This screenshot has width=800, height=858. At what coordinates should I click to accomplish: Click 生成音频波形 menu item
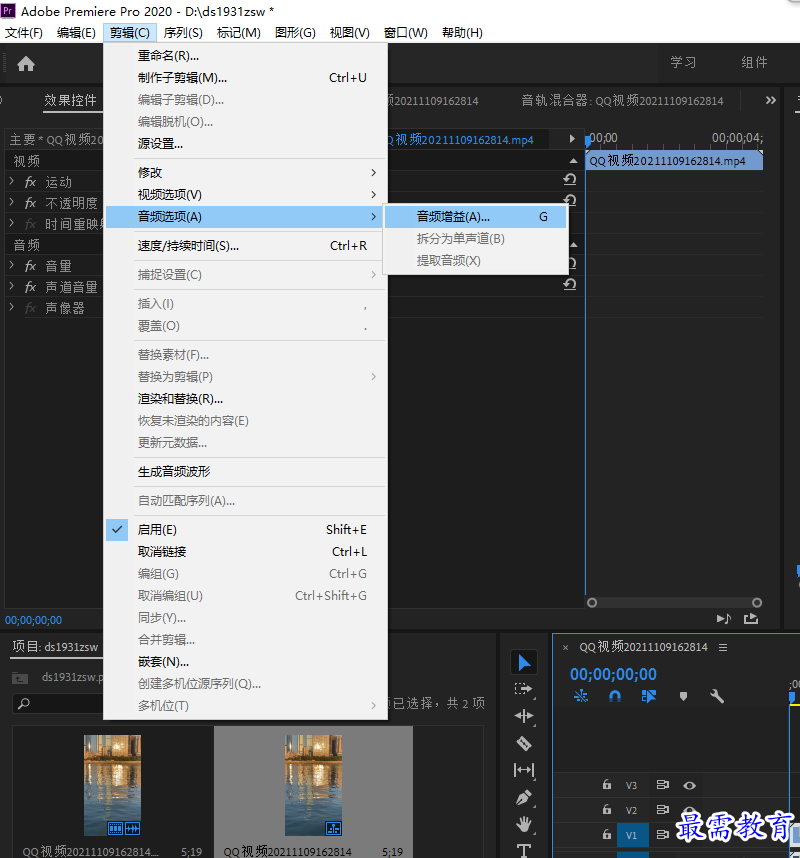click(246, 472)
